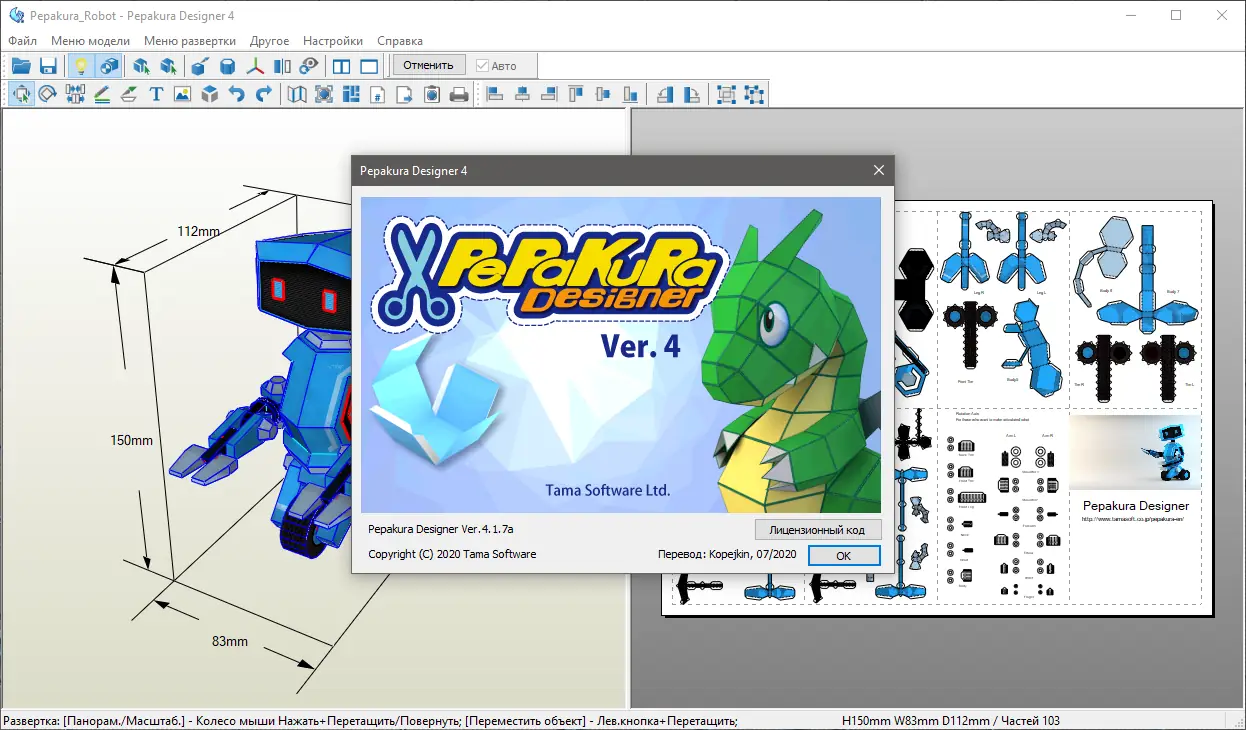Select the join/disjoin faces tool
The image size is (1246, 730).
pos(75,94)
